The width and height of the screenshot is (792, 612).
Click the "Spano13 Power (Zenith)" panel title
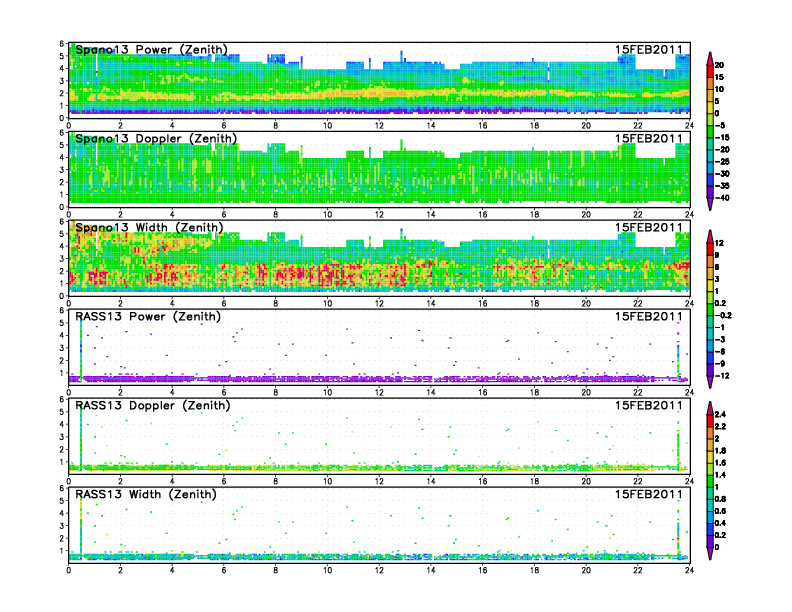click(x=152, y=50)
